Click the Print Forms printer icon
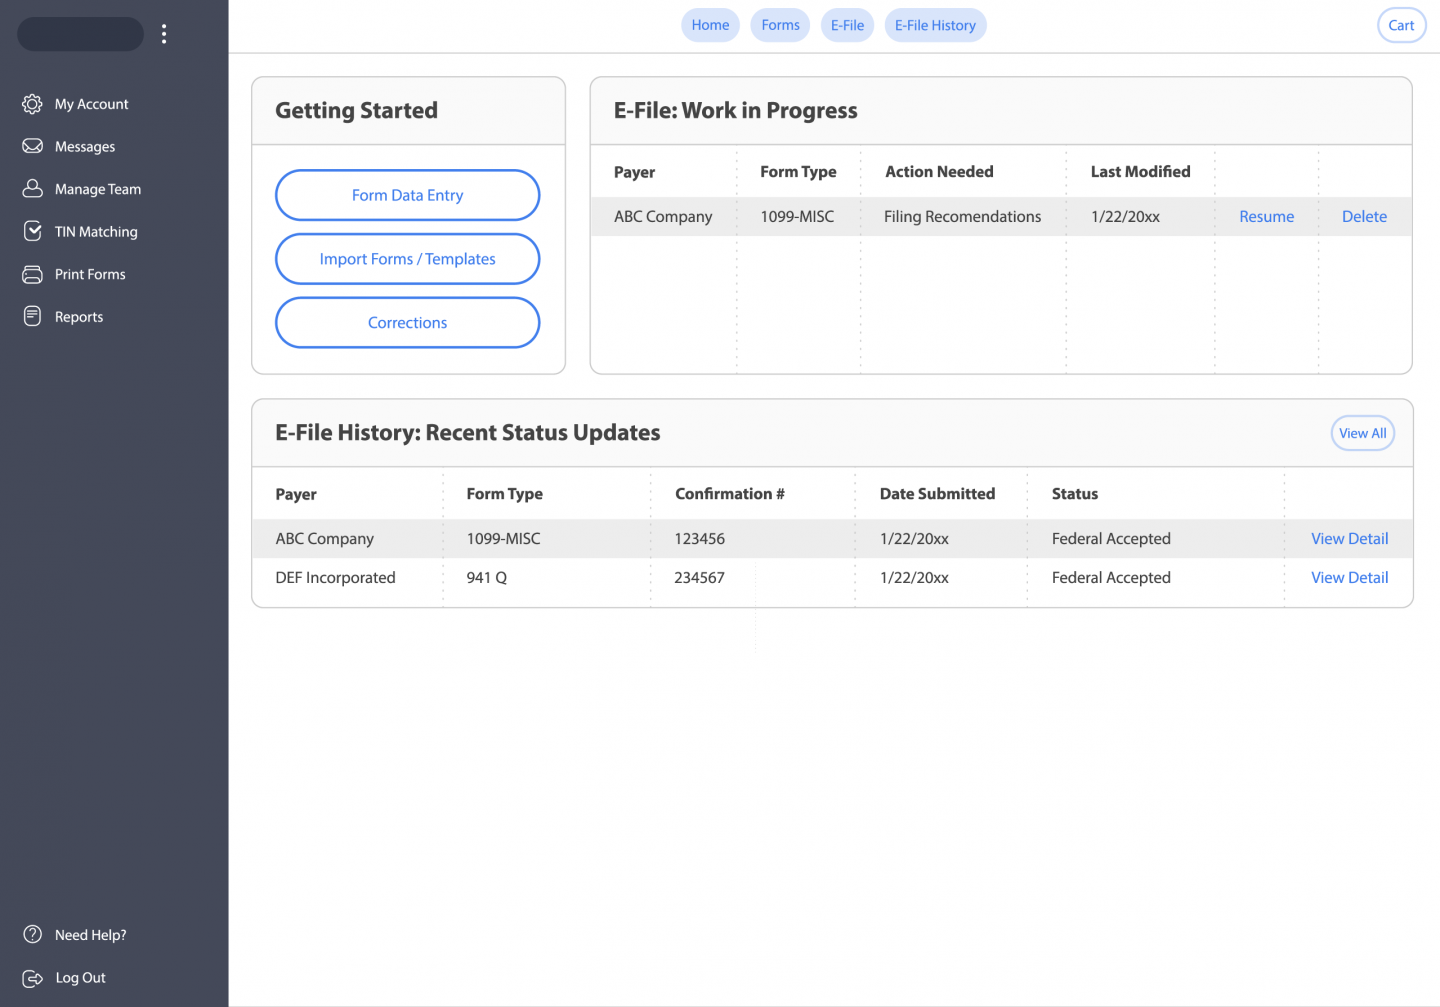Image resolution: width=1440 pixels, height=1007 pixels. click(x=32, y=274)
